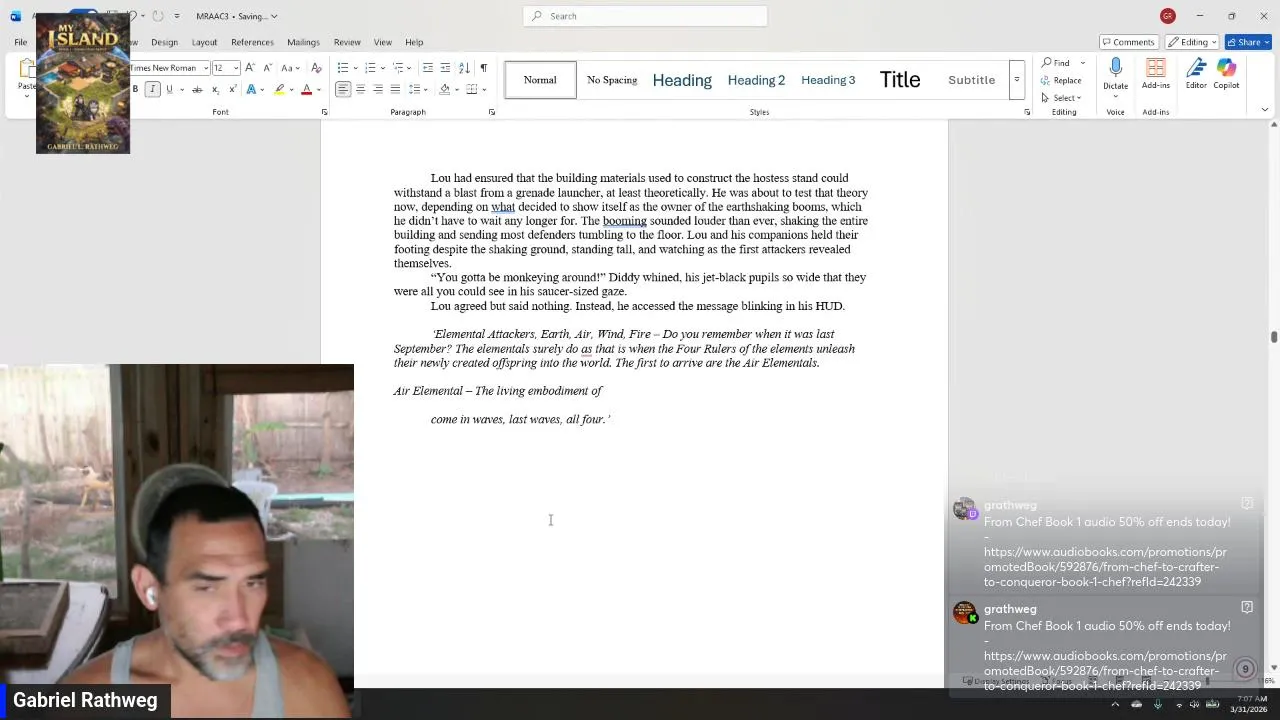Open the Multilevel List icon
1280x720 pixels.
[x=397, y=68]
